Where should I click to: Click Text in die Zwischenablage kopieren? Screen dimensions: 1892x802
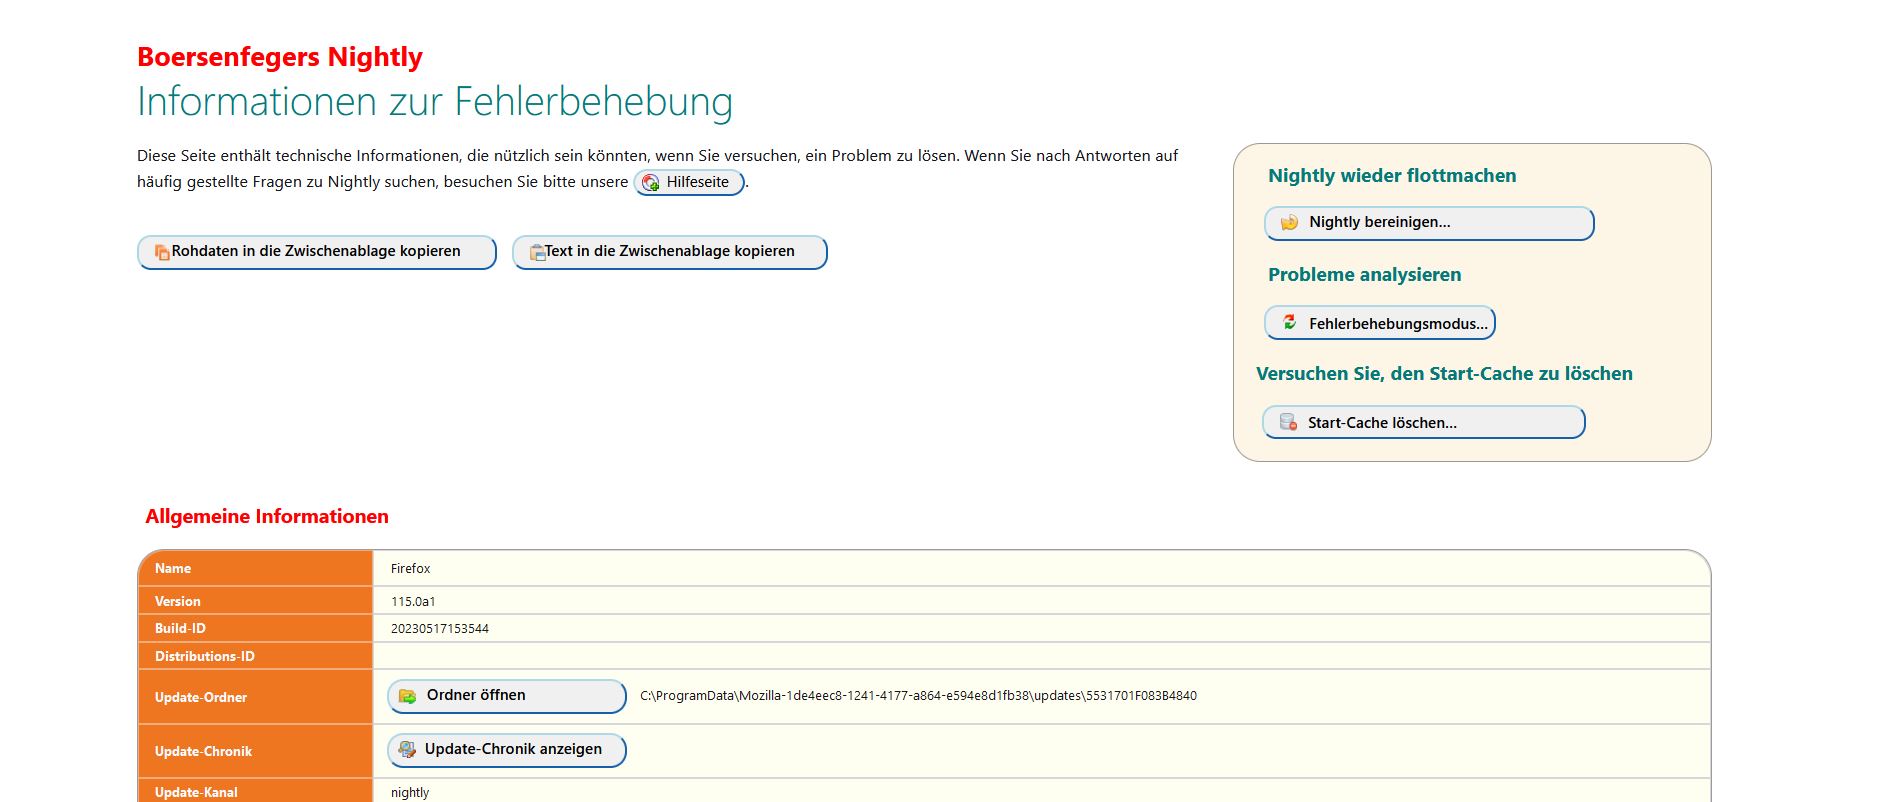[x=670, y=252]
